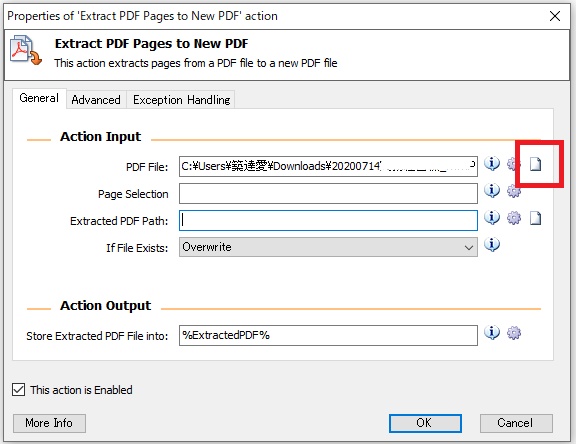Focus the Page Selection input field
Viewport: 576px width, 444px height.
(328, 194)
